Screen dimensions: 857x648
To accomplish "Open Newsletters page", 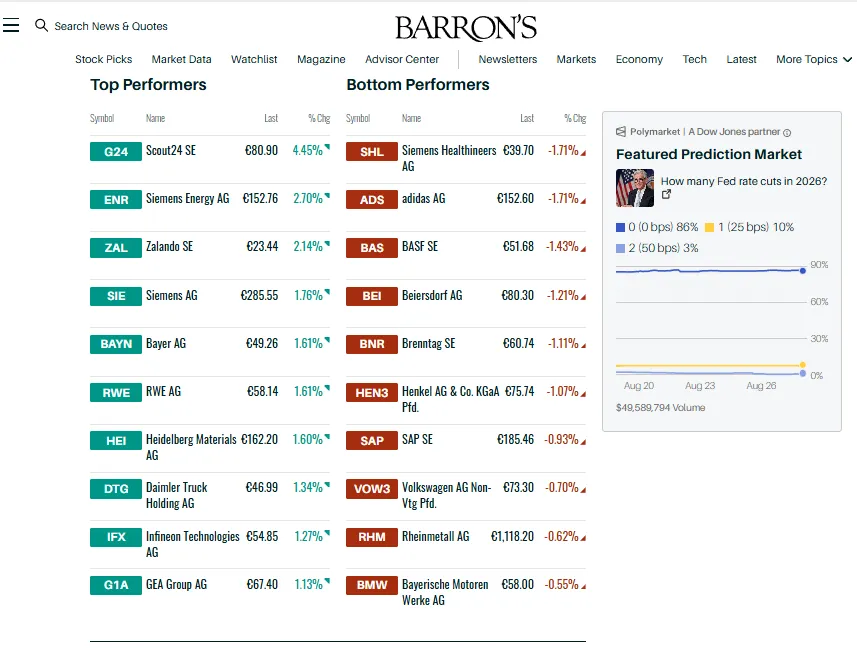I will [x=508, y=59].
